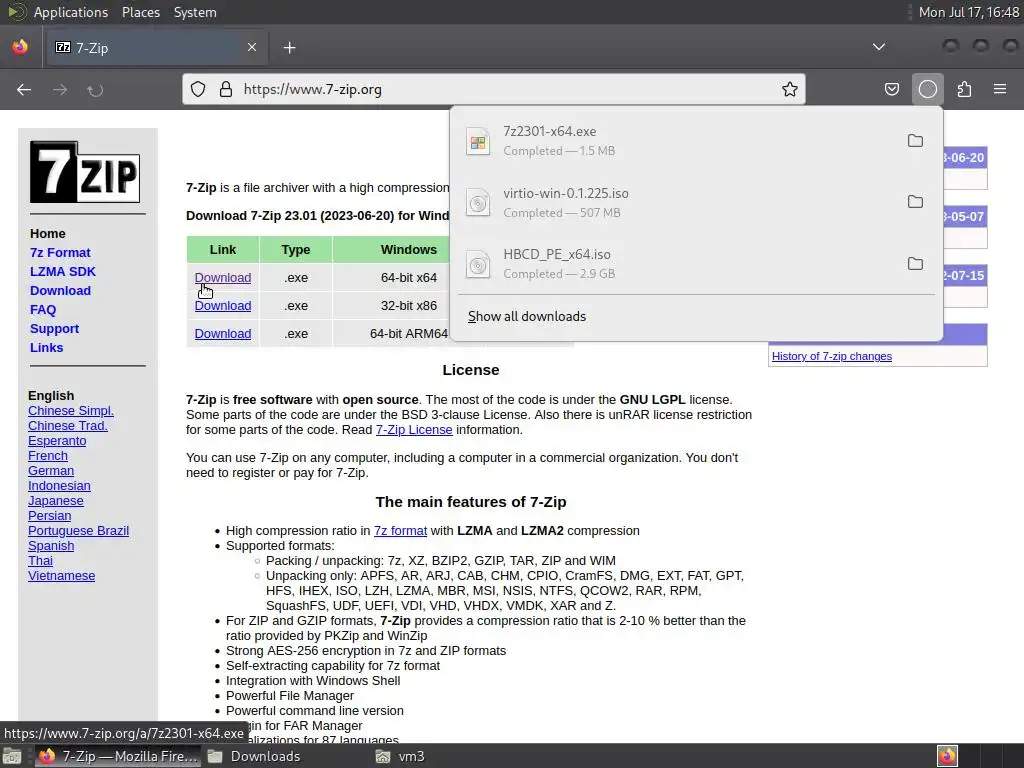Open the 7z2301-x64.exe download entry
1024x768 pixels.
(x=677, y=141)
